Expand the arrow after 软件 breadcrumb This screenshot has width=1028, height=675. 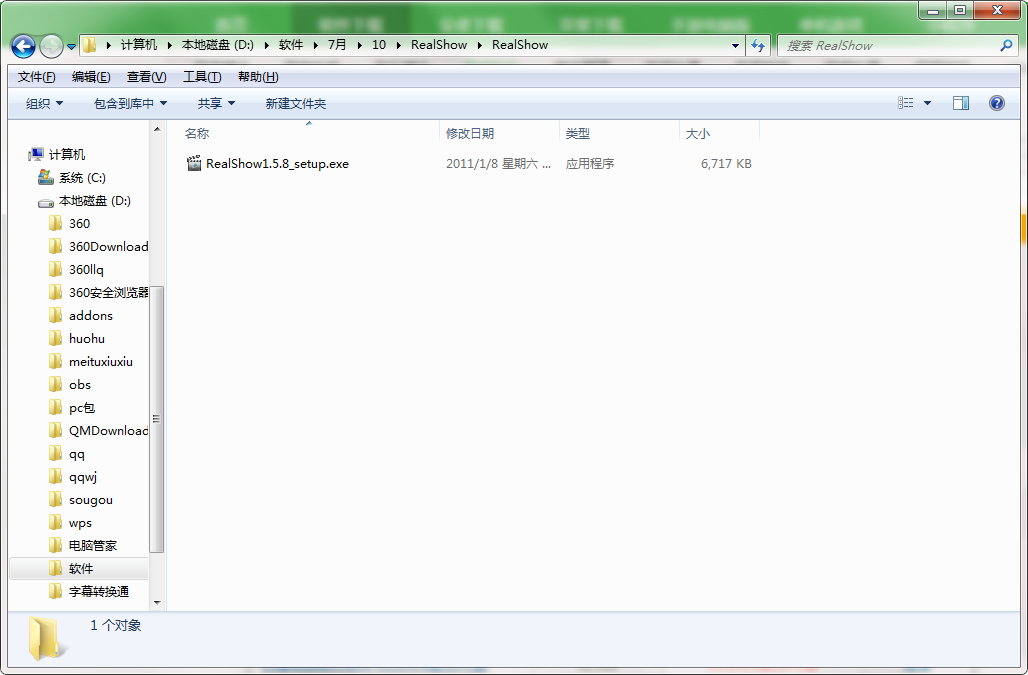(315, 45)
